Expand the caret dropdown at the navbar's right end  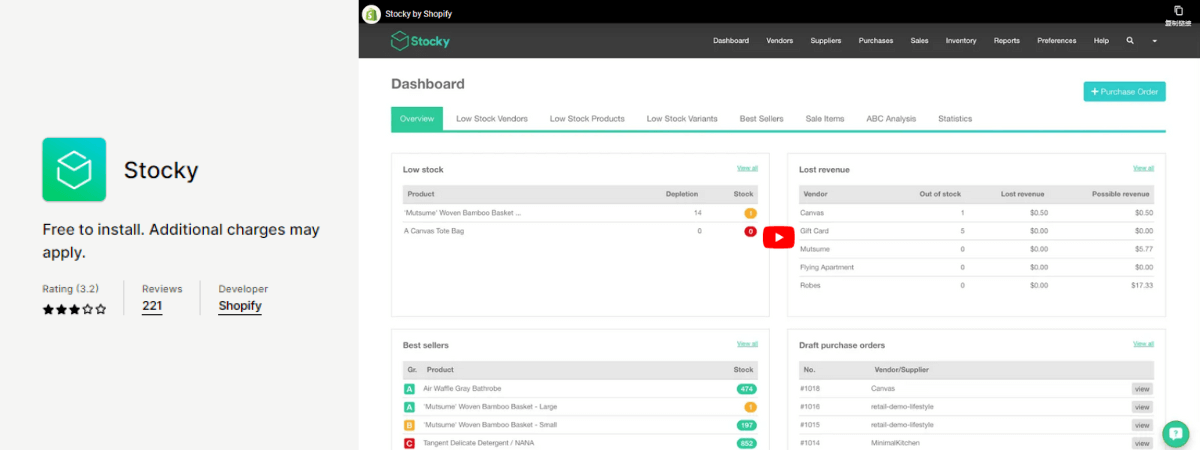coord(1154,41)
